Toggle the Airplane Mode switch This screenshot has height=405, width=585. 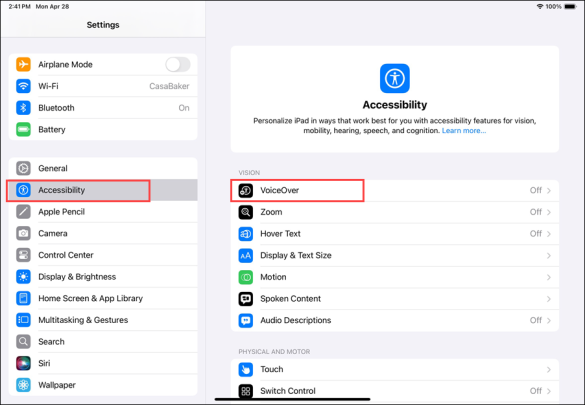click(178, 65)
